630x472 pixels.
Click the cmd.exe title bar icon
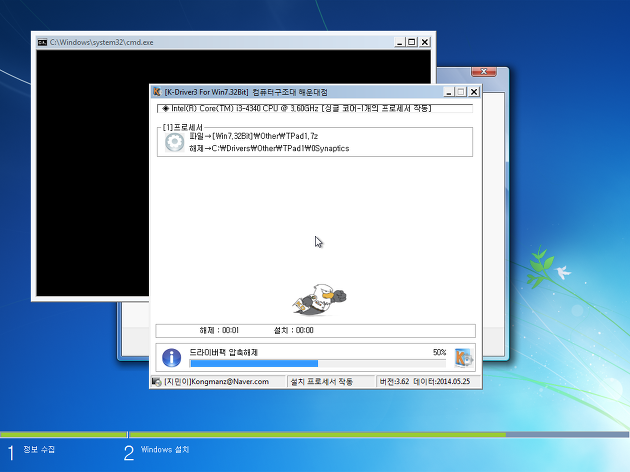point(42,42)
